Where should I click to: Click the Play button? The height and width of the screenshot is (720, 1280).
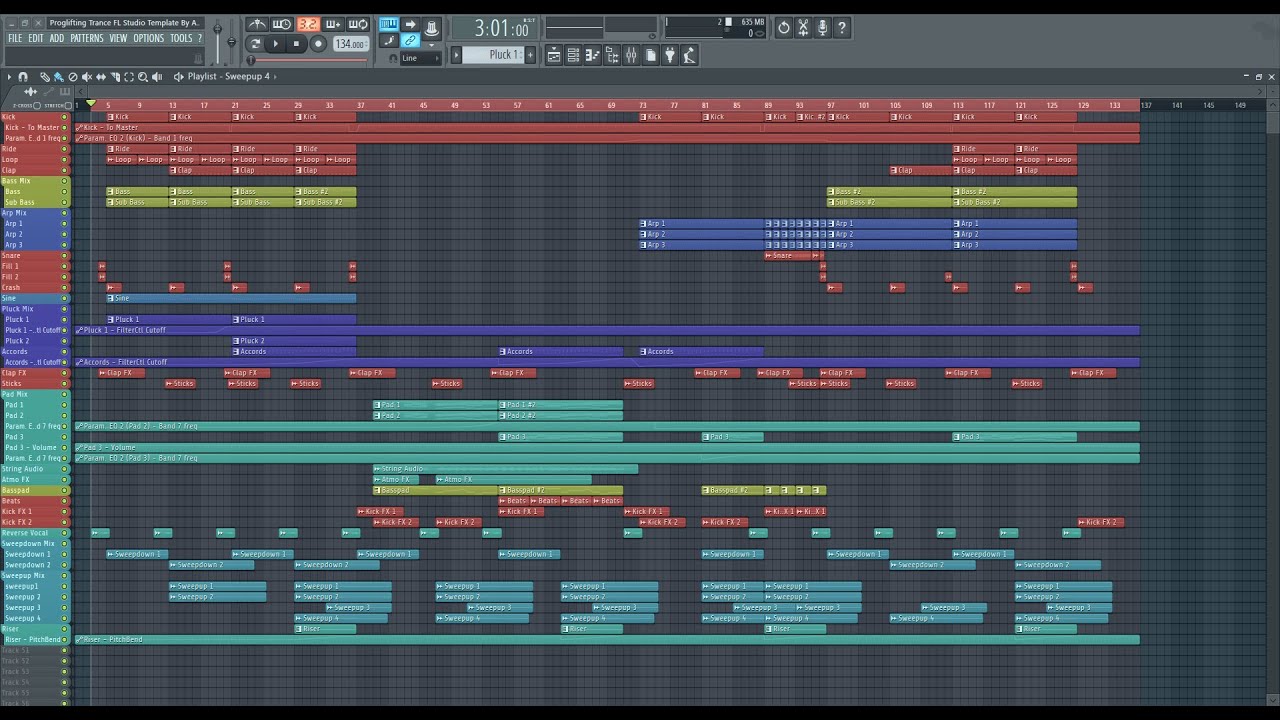(275, 43)
